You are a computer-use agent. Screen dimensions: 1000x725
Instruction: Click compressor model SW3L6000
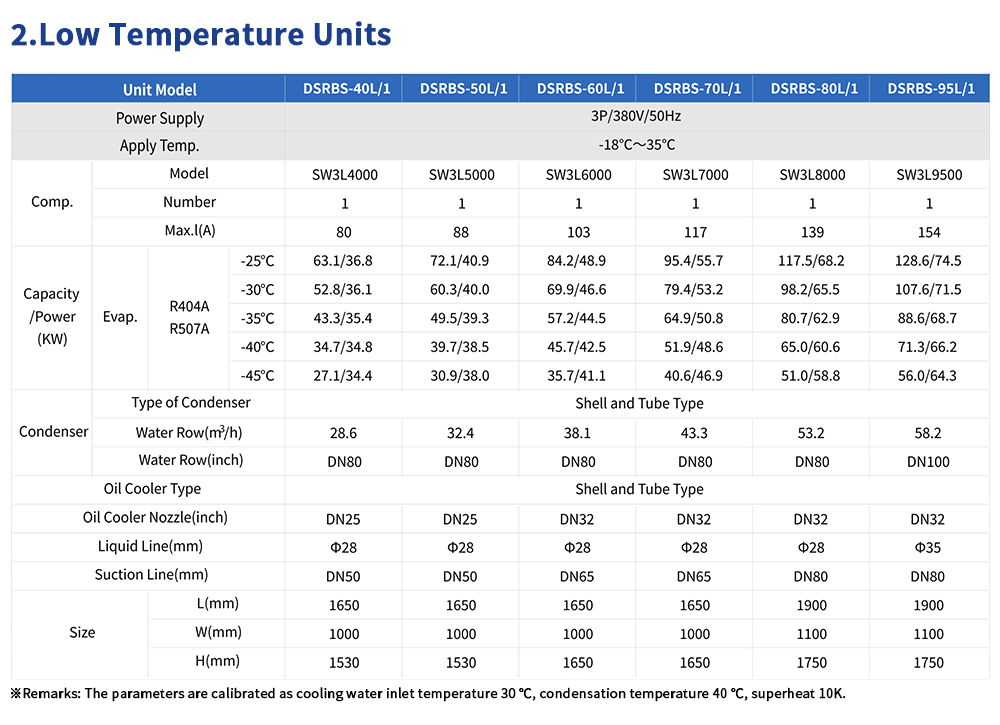pyautogui.click(x=578, y=175)
